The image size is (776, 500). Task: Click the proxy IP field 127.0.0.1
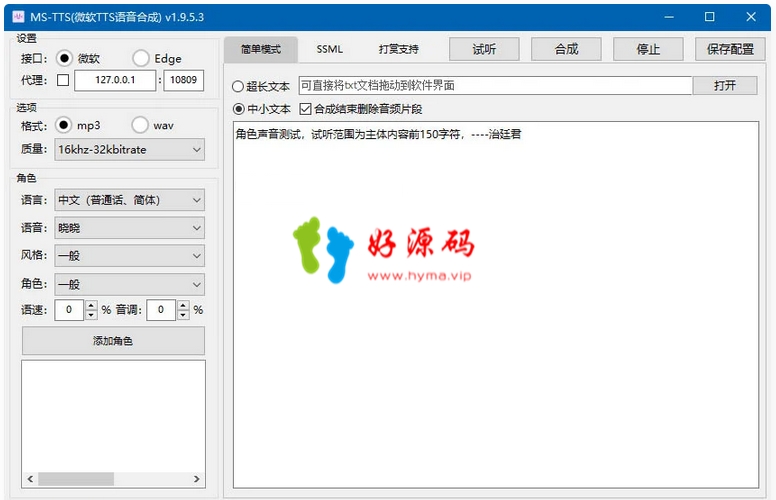click(115, 80)
